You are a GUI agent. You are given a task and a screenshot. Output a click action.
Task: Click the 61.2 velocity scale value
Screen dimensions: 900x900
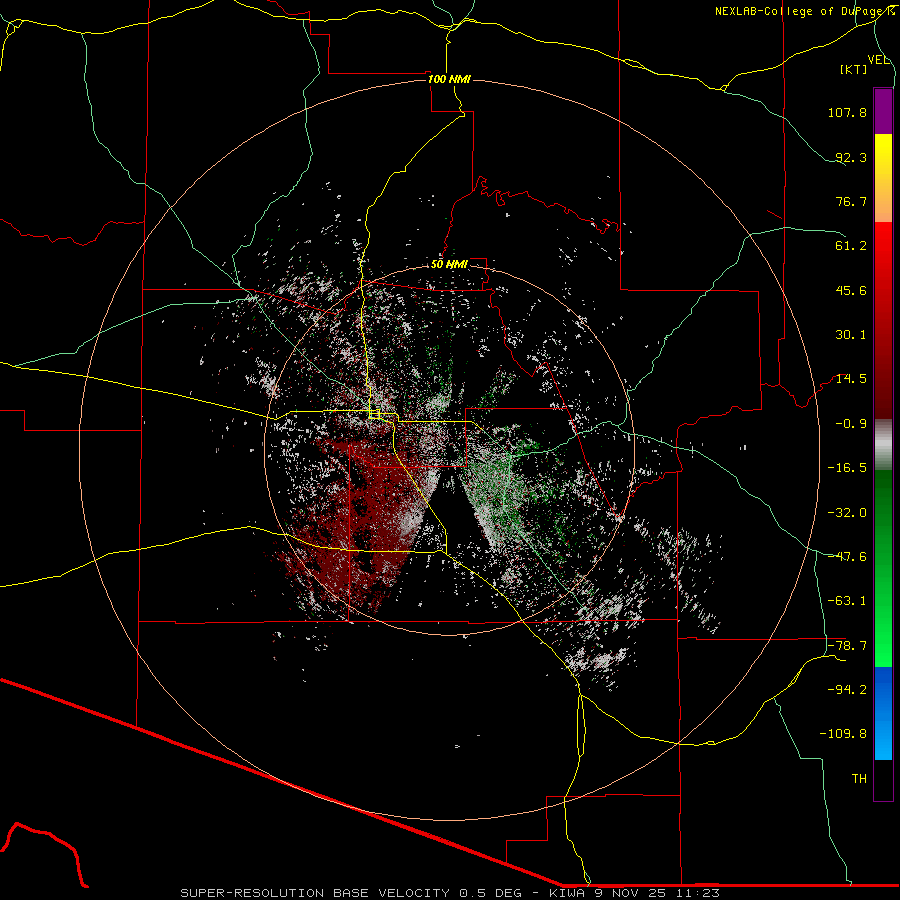point(851,246)
